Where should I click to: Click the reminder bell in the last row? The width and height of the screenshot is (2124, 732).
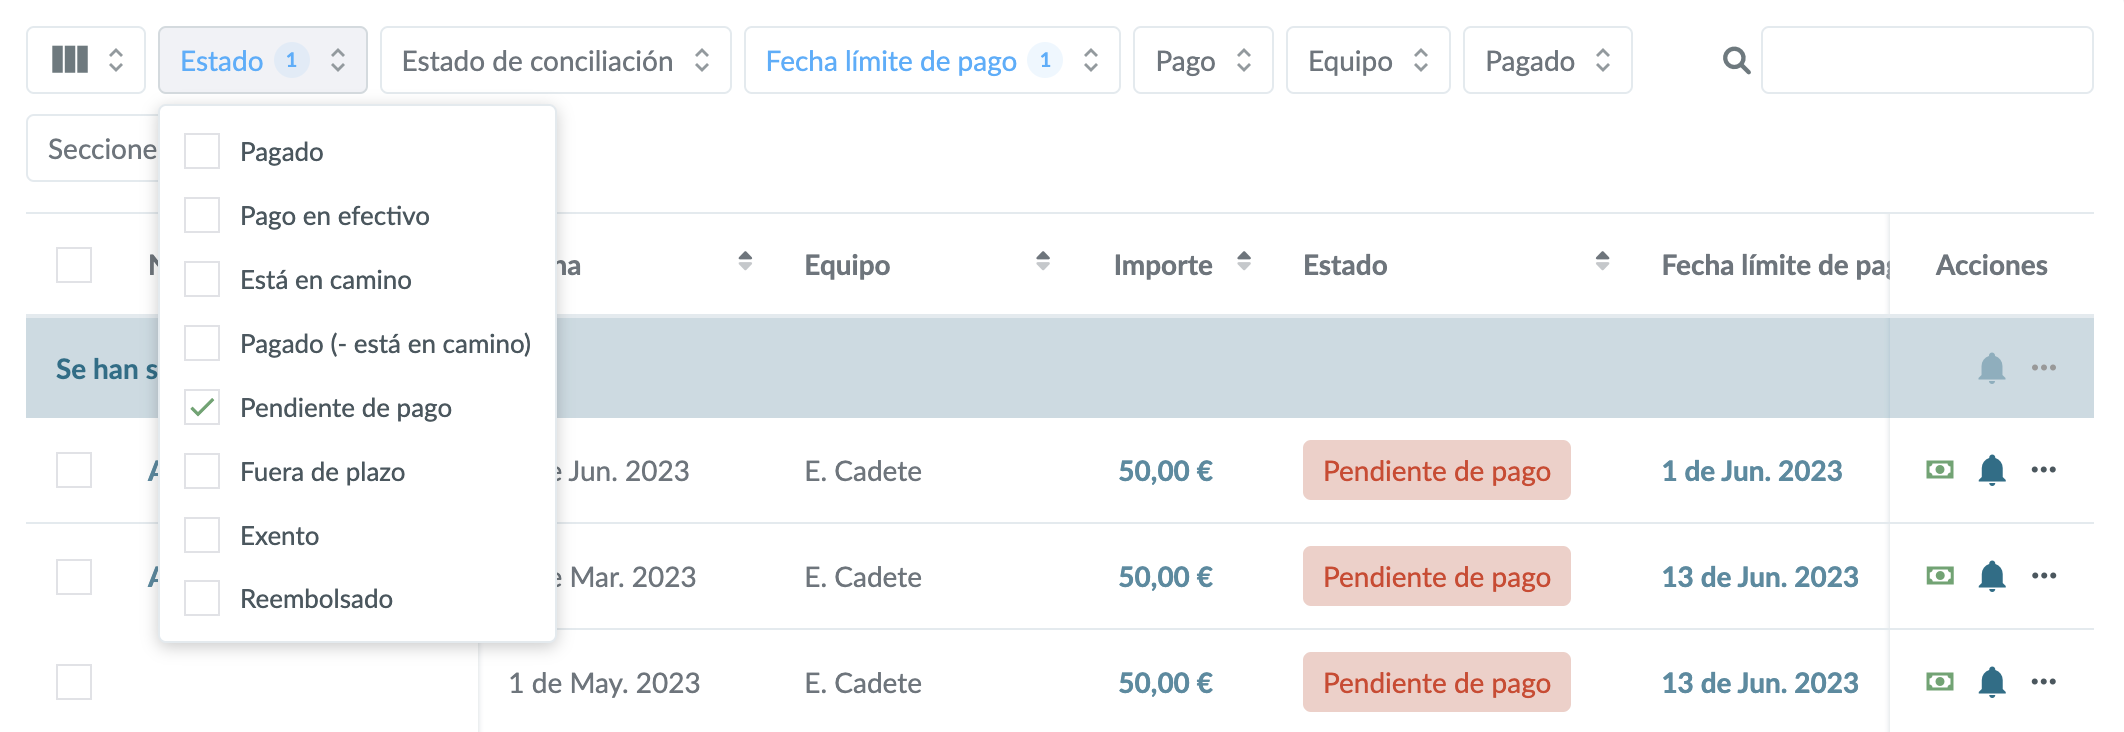pyautogui.click(x=1991, y=682)
